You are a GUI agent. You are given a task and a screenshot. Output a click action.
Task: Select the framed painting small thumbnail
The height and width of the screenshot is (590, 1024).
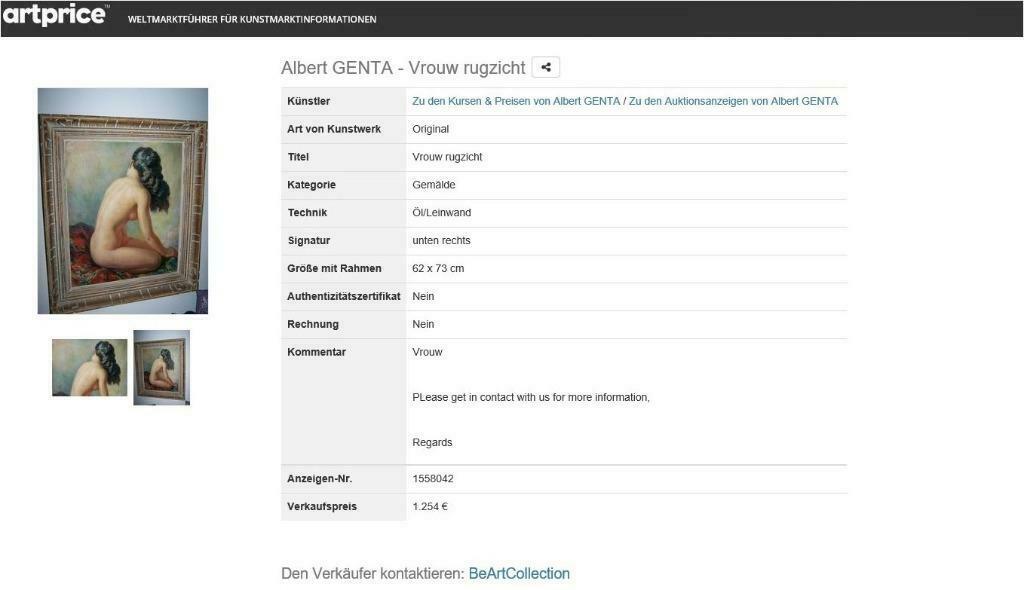tap(162, 367)
